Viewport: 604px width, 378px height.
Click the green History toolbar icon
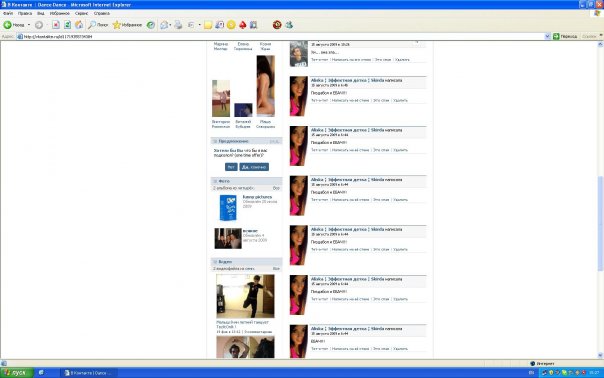pos(151,25)
